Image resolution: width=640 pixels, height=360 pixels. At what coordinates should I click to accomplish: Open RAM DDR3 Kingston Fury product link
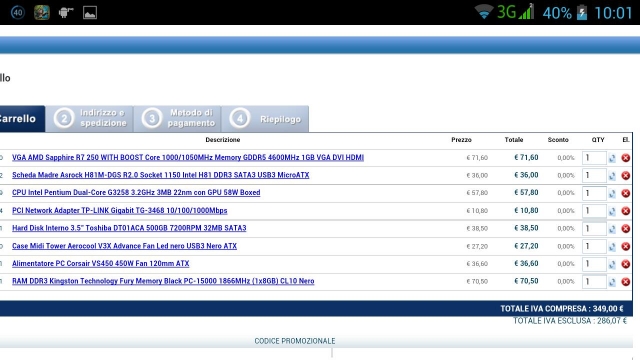click(x=163, y=281)
